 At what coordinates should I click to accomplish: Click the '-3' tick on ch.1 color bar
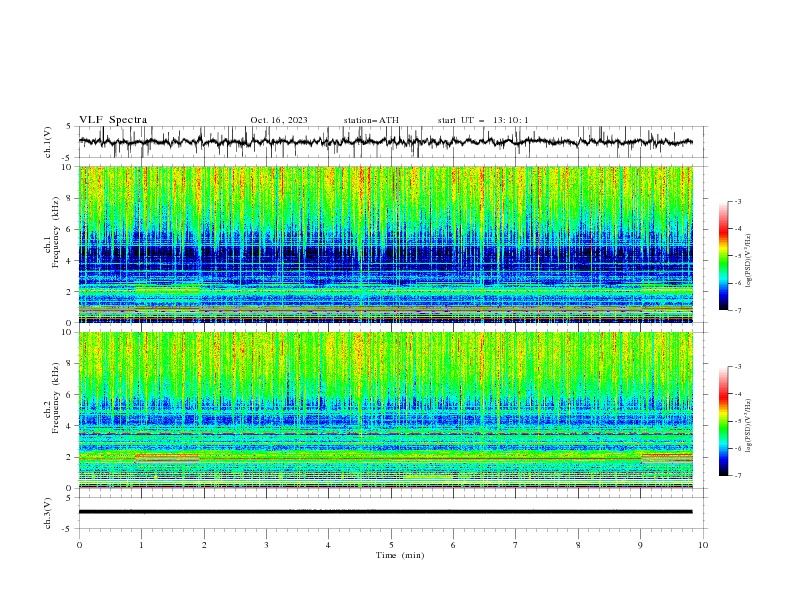click(x=738, y=201)
